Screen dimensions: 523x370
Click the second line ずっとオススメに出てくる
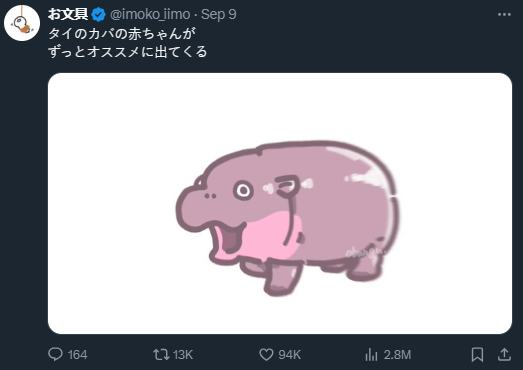(x=128, y=52)
